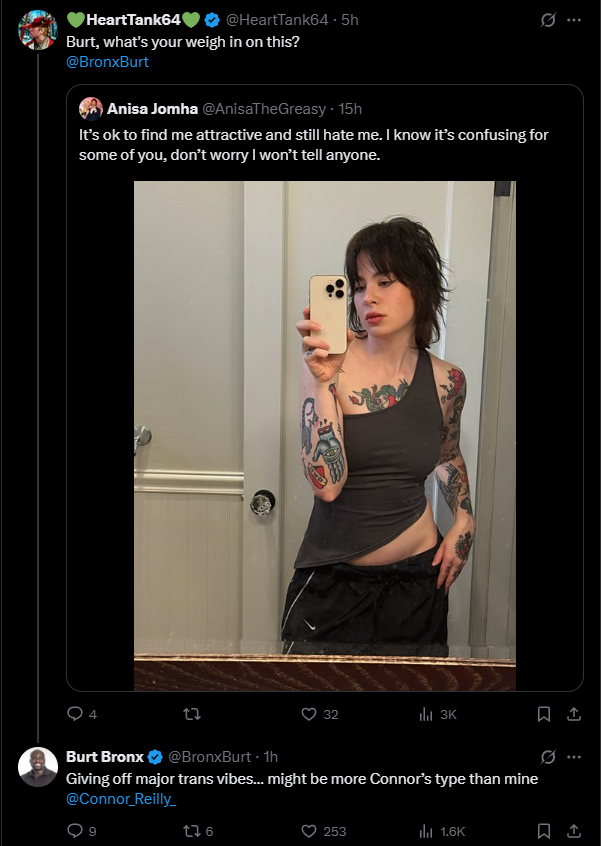Like HeartTank64's tweet with 32 likes

click(309, 714)
